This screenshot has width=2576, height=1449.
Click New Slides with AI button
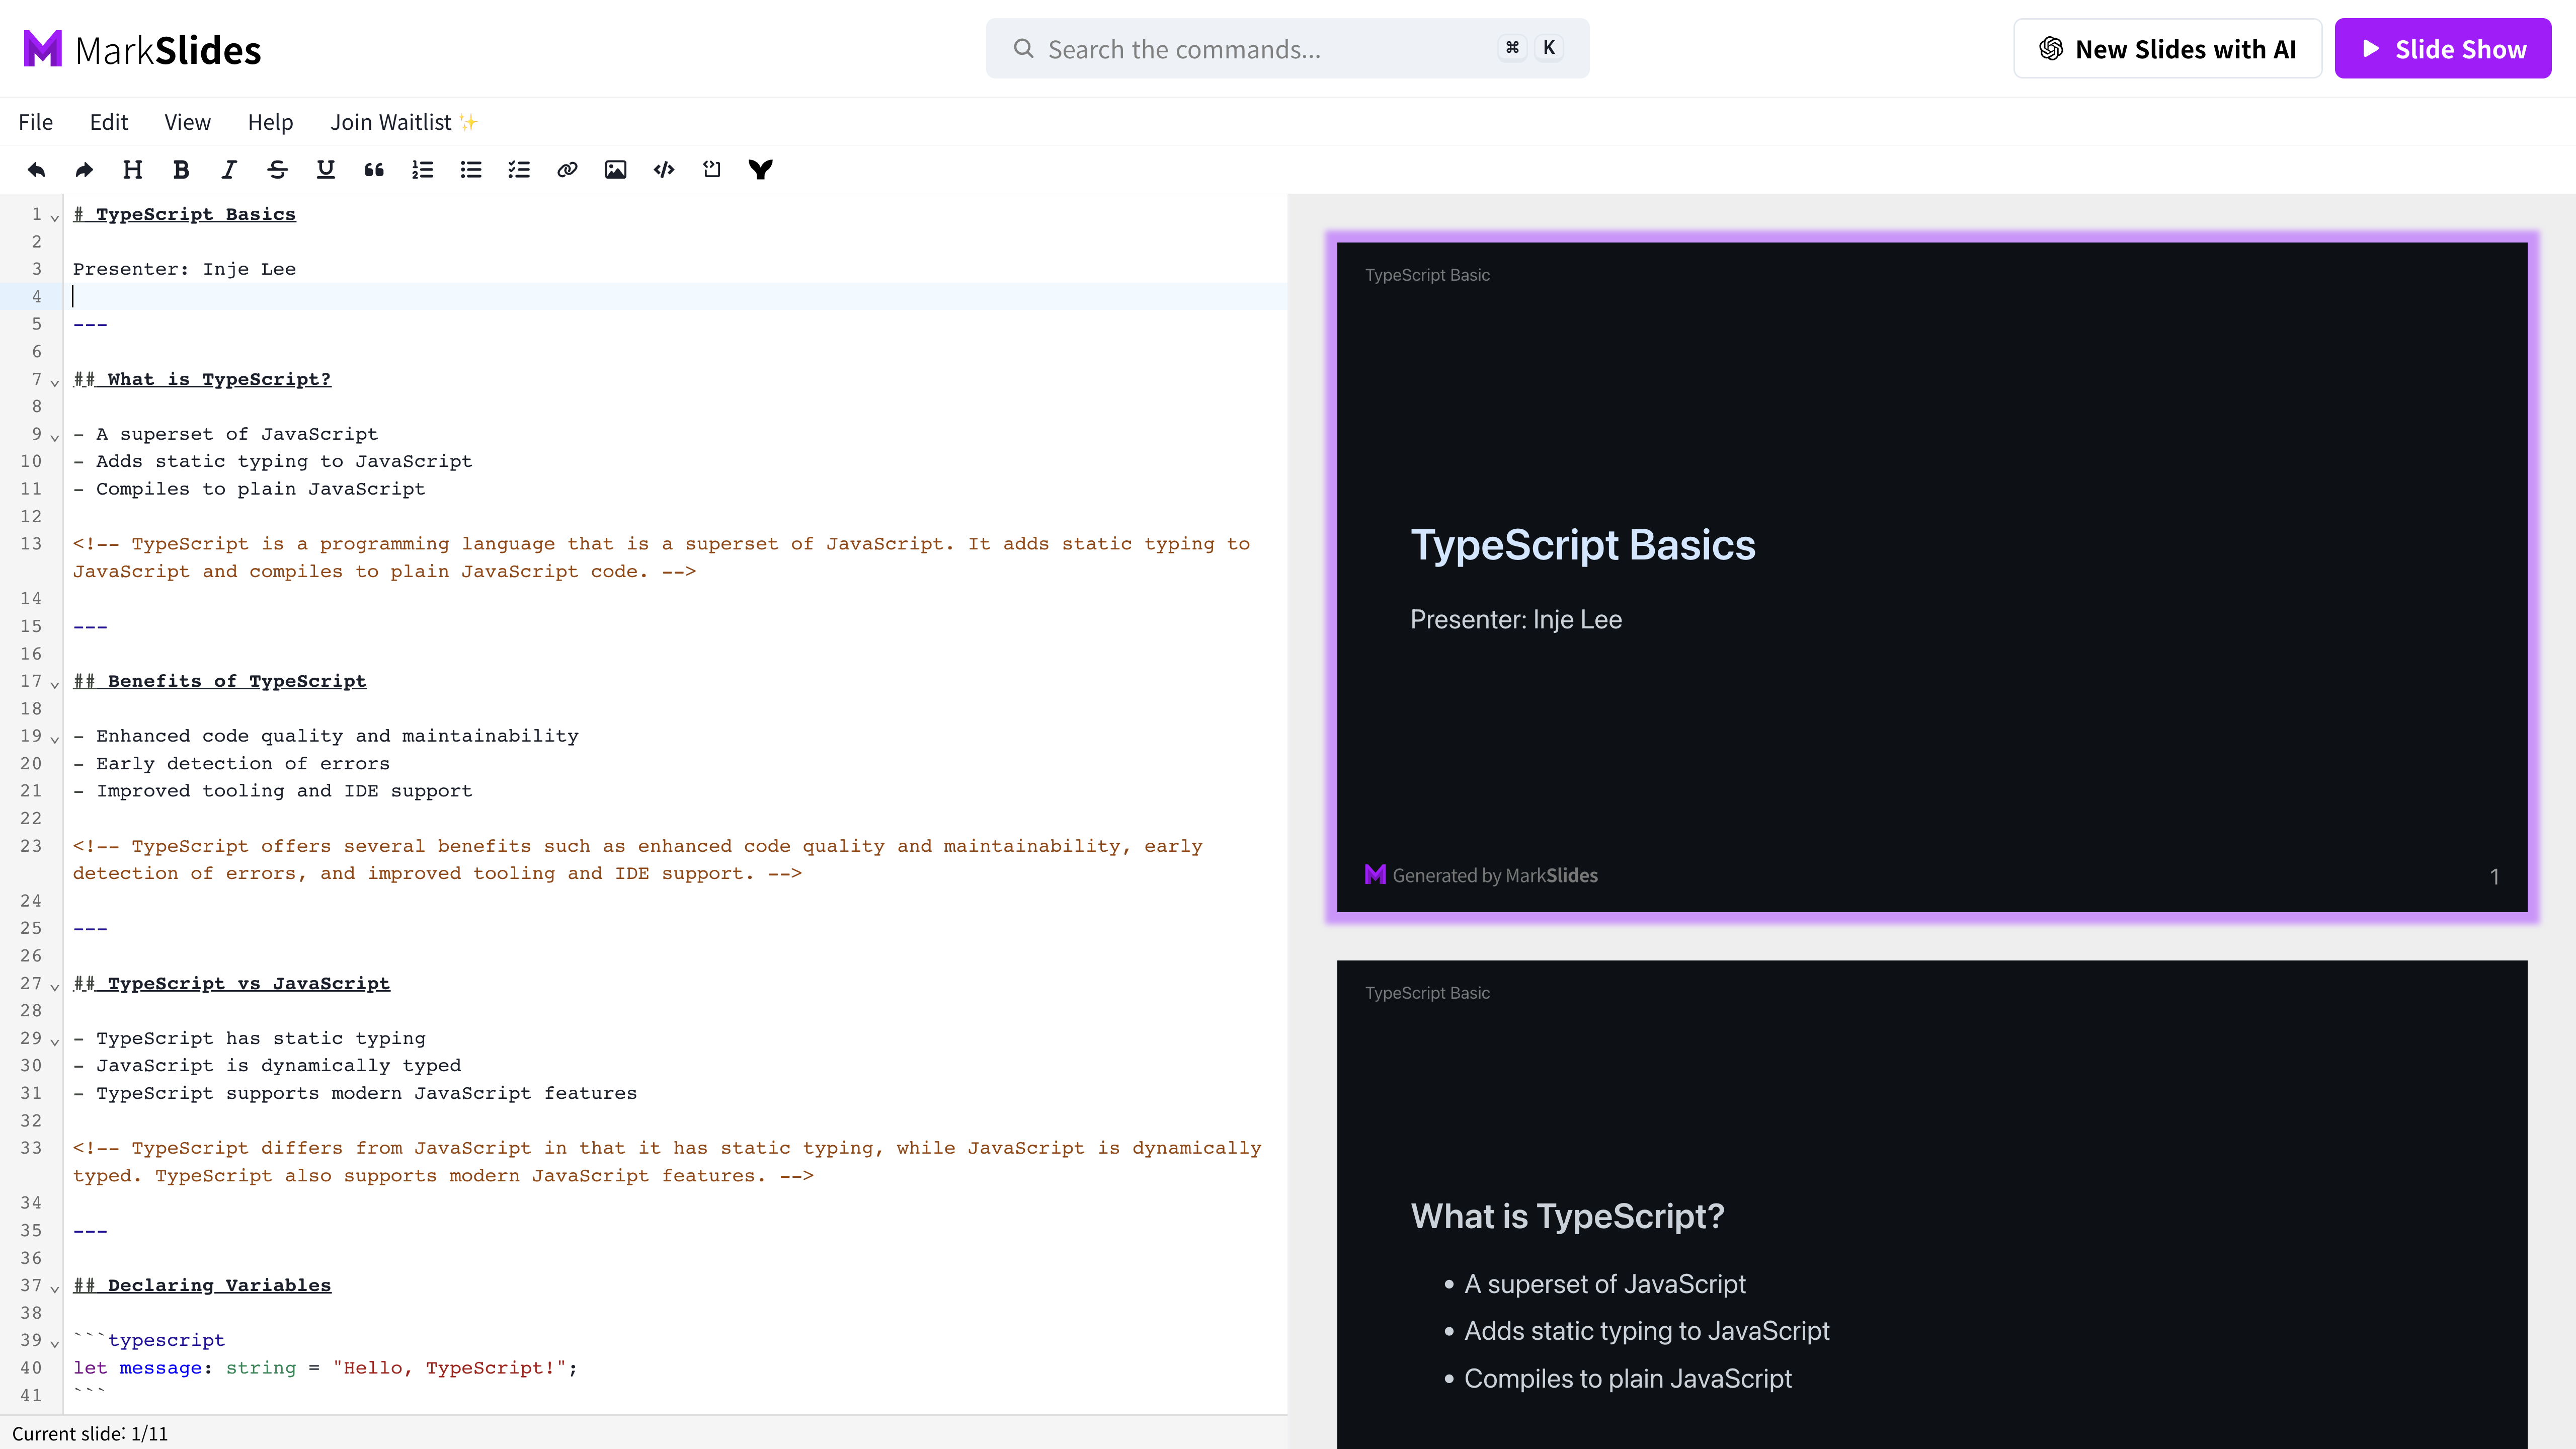pos(2167,49)
